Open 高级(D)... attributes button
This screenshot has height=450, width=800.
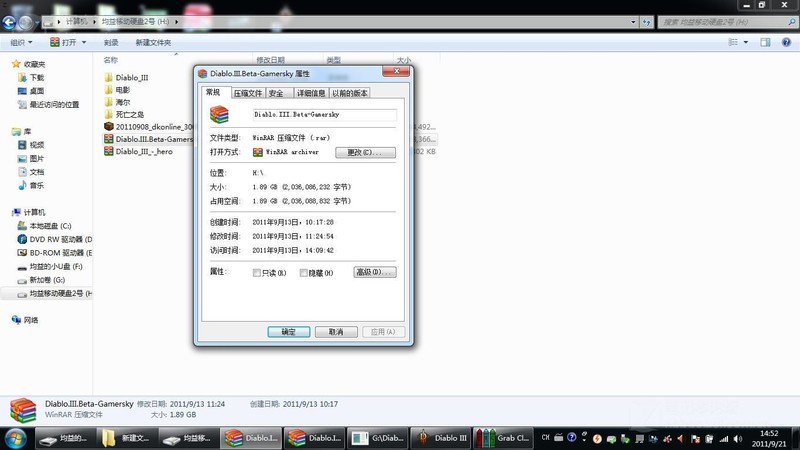point(375,272)
